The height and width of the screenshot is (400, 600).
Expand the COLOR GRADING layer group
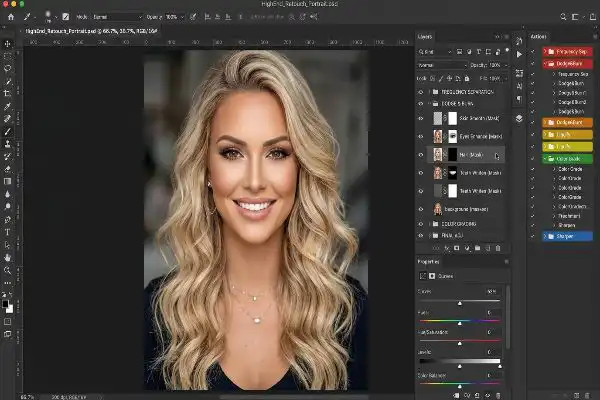pyautogui.click(x=429, y=224)
